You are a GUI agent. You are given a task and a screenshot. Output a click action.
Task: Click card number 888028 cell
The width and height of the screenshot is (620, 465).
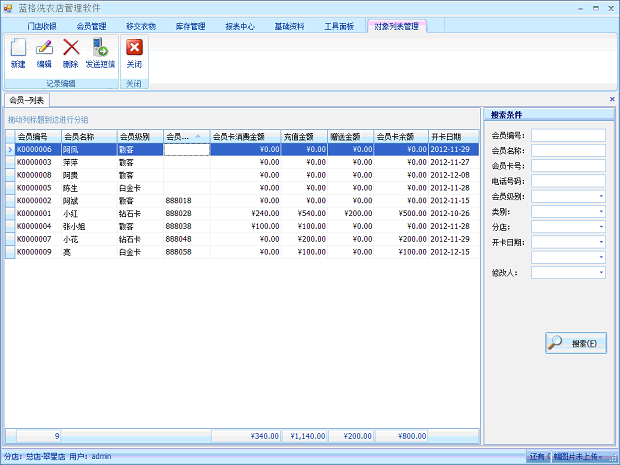coord(187,214)
